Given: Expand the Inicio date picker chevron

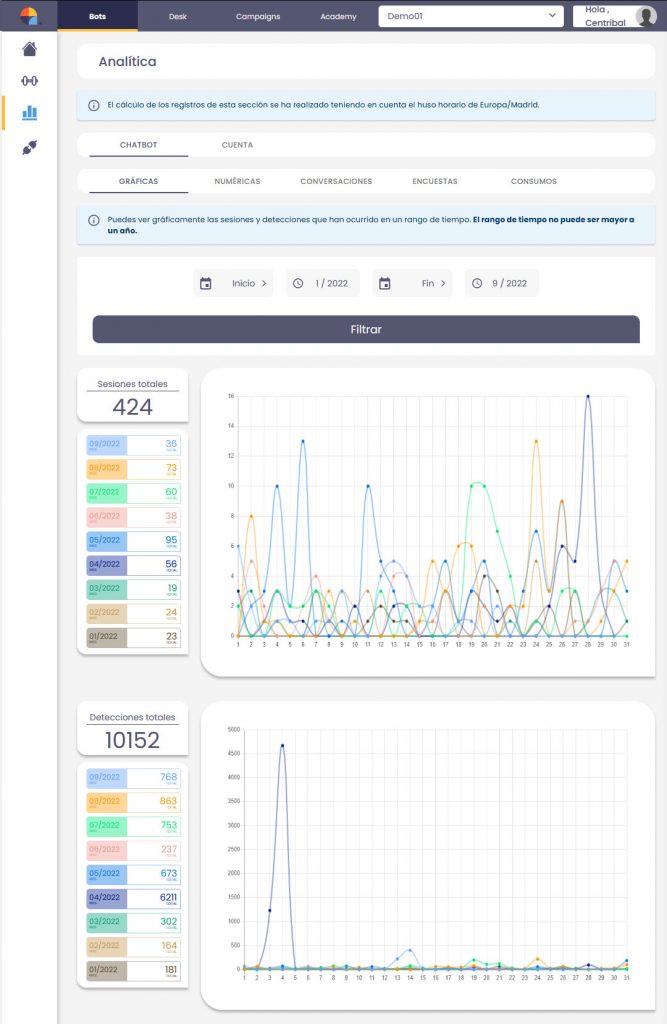Looking at the screenshot, I should 264,284.
